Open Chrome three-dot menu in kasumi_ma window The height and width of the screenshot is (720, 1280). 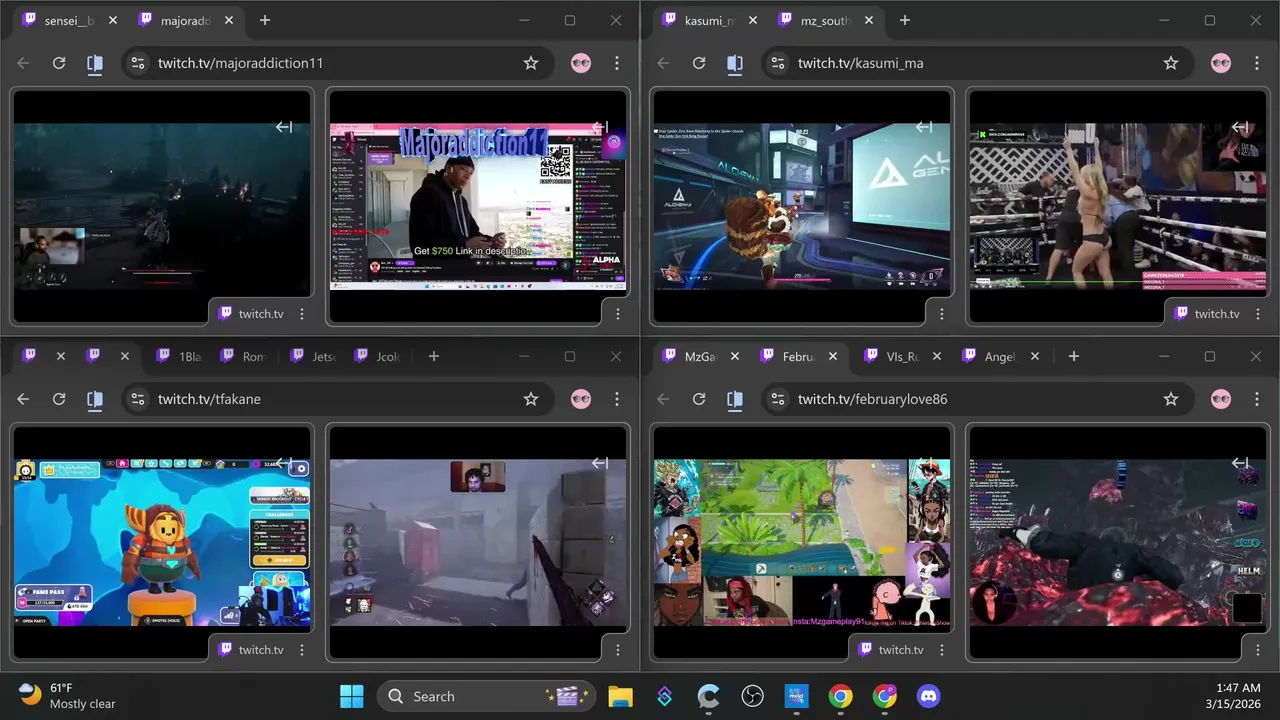[1257, 63]
